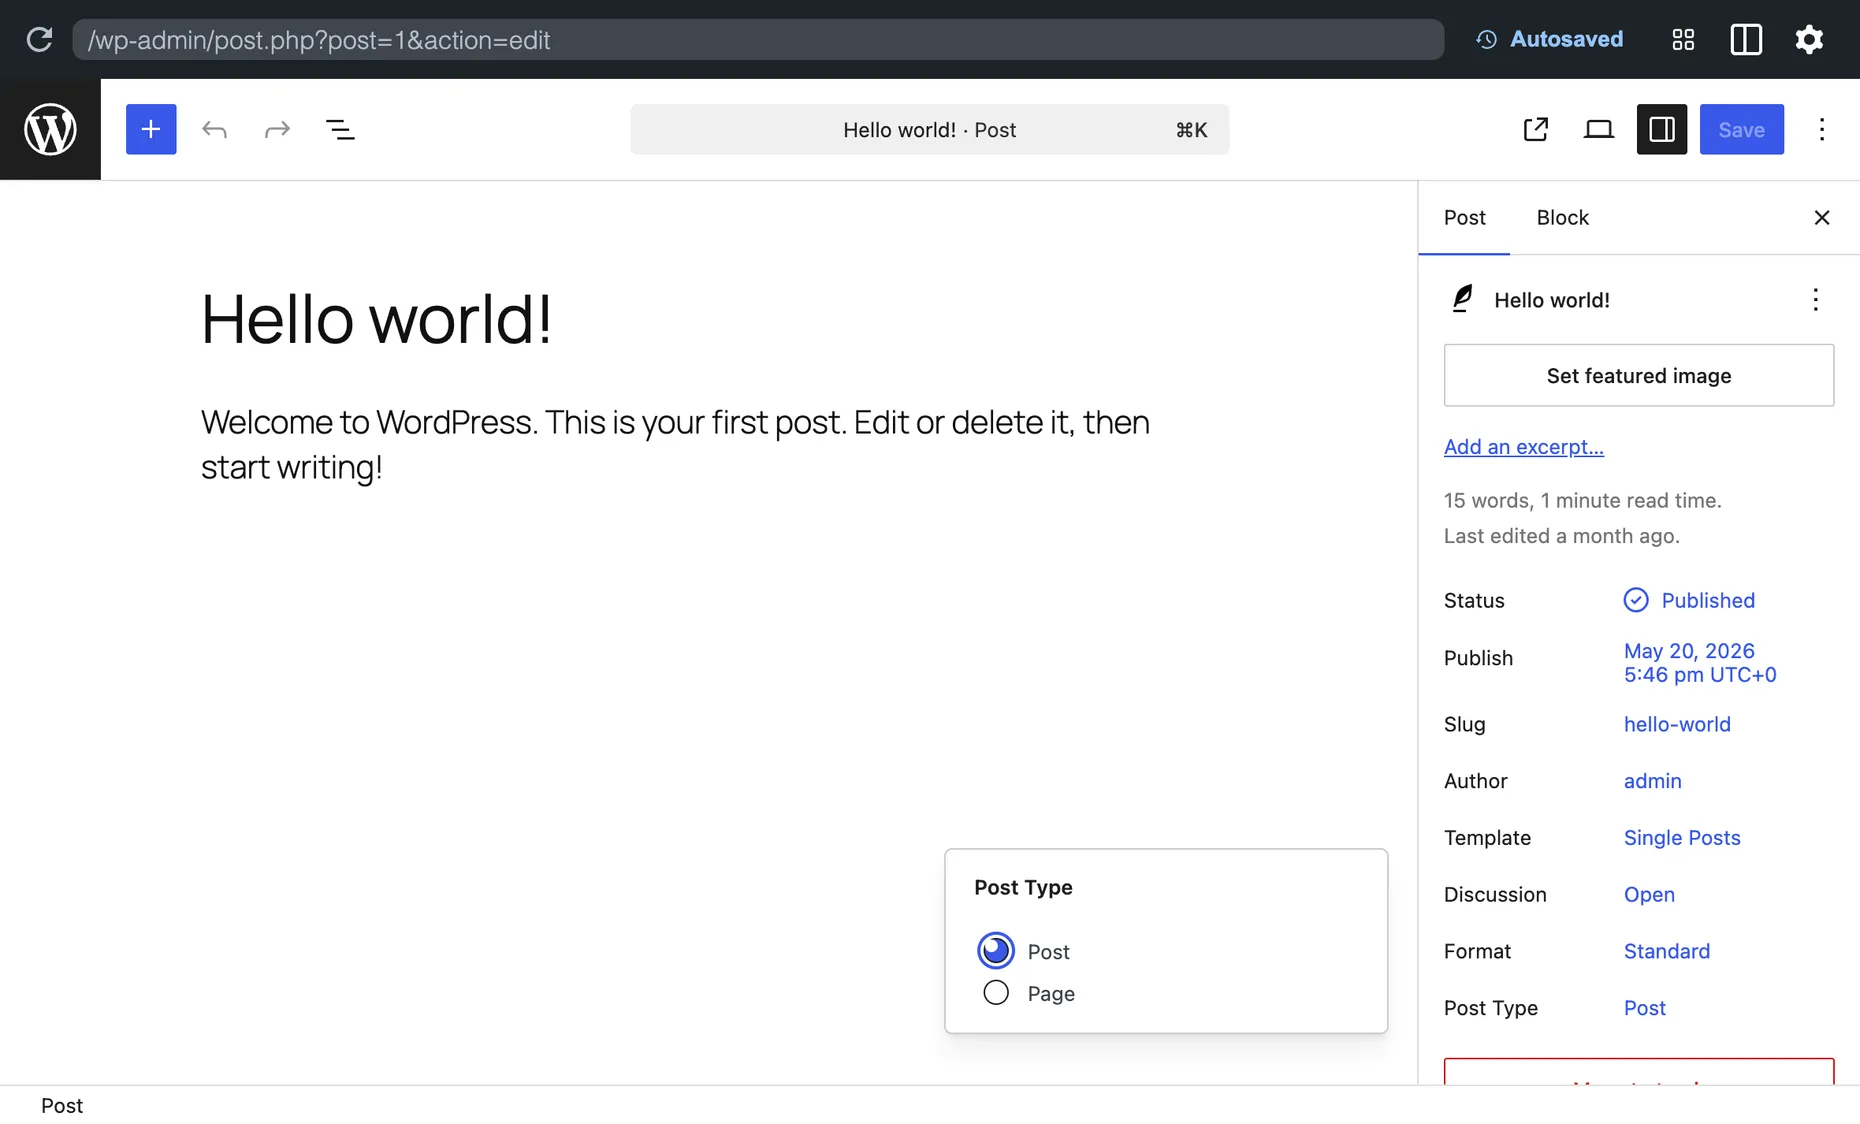The width and height of the screenshot is (1860, 1124).
Task: Click the Last edited a month ago text
Action: [1562, 536]
